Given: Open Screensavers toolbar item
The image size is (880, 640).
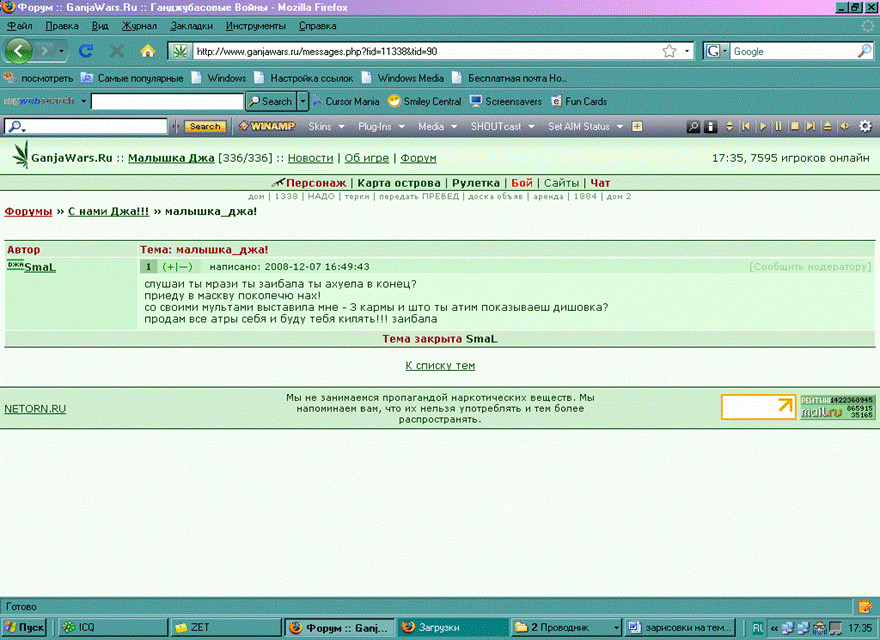Looking at the screenshot, I should (506, 101).
